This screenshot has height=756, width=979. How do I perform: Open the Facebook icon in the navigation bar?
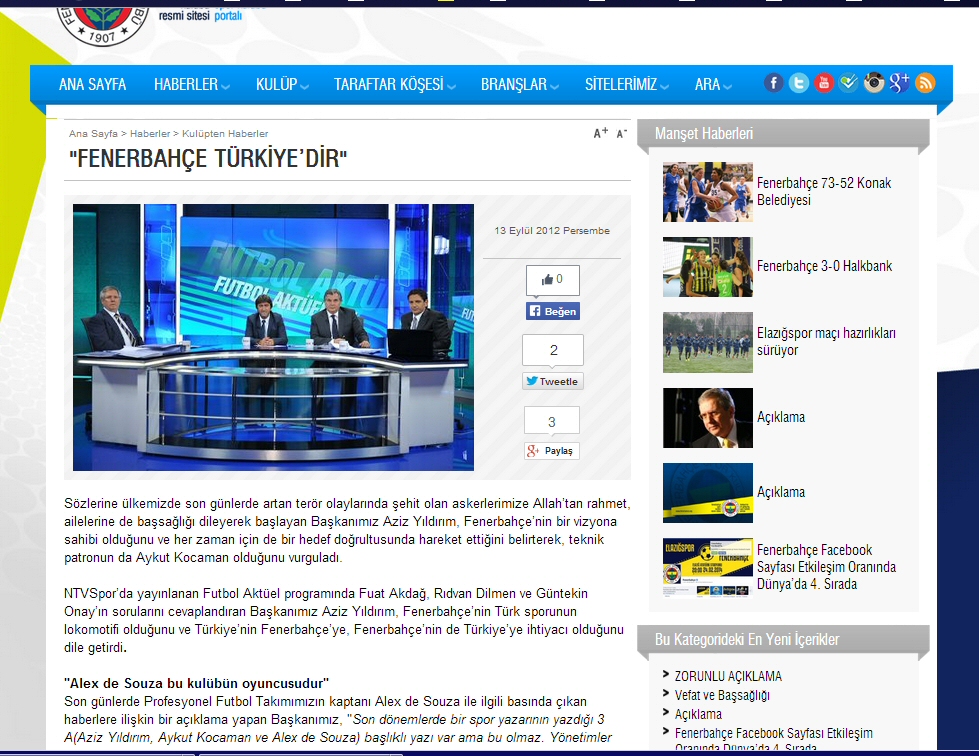coord(773,84)
